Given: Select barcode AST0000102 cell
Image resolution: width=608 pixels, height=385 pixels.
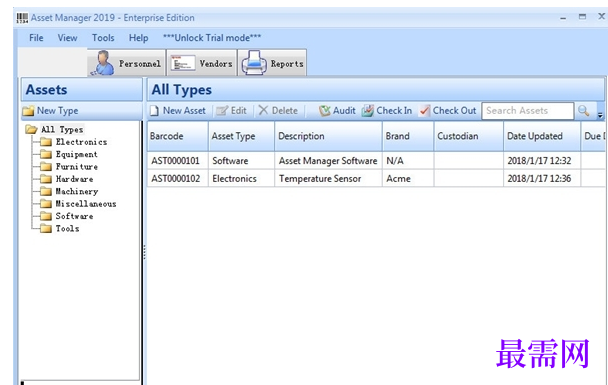Looking at the screenshot, I should point(178,178).
